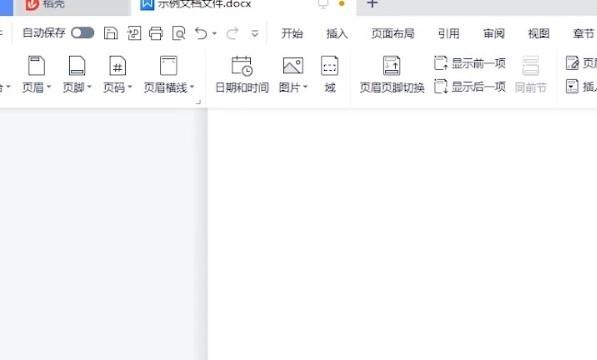Viewport: 597px width, 360px height.
Task: Click the document page editing area
Action: point(402,234)
